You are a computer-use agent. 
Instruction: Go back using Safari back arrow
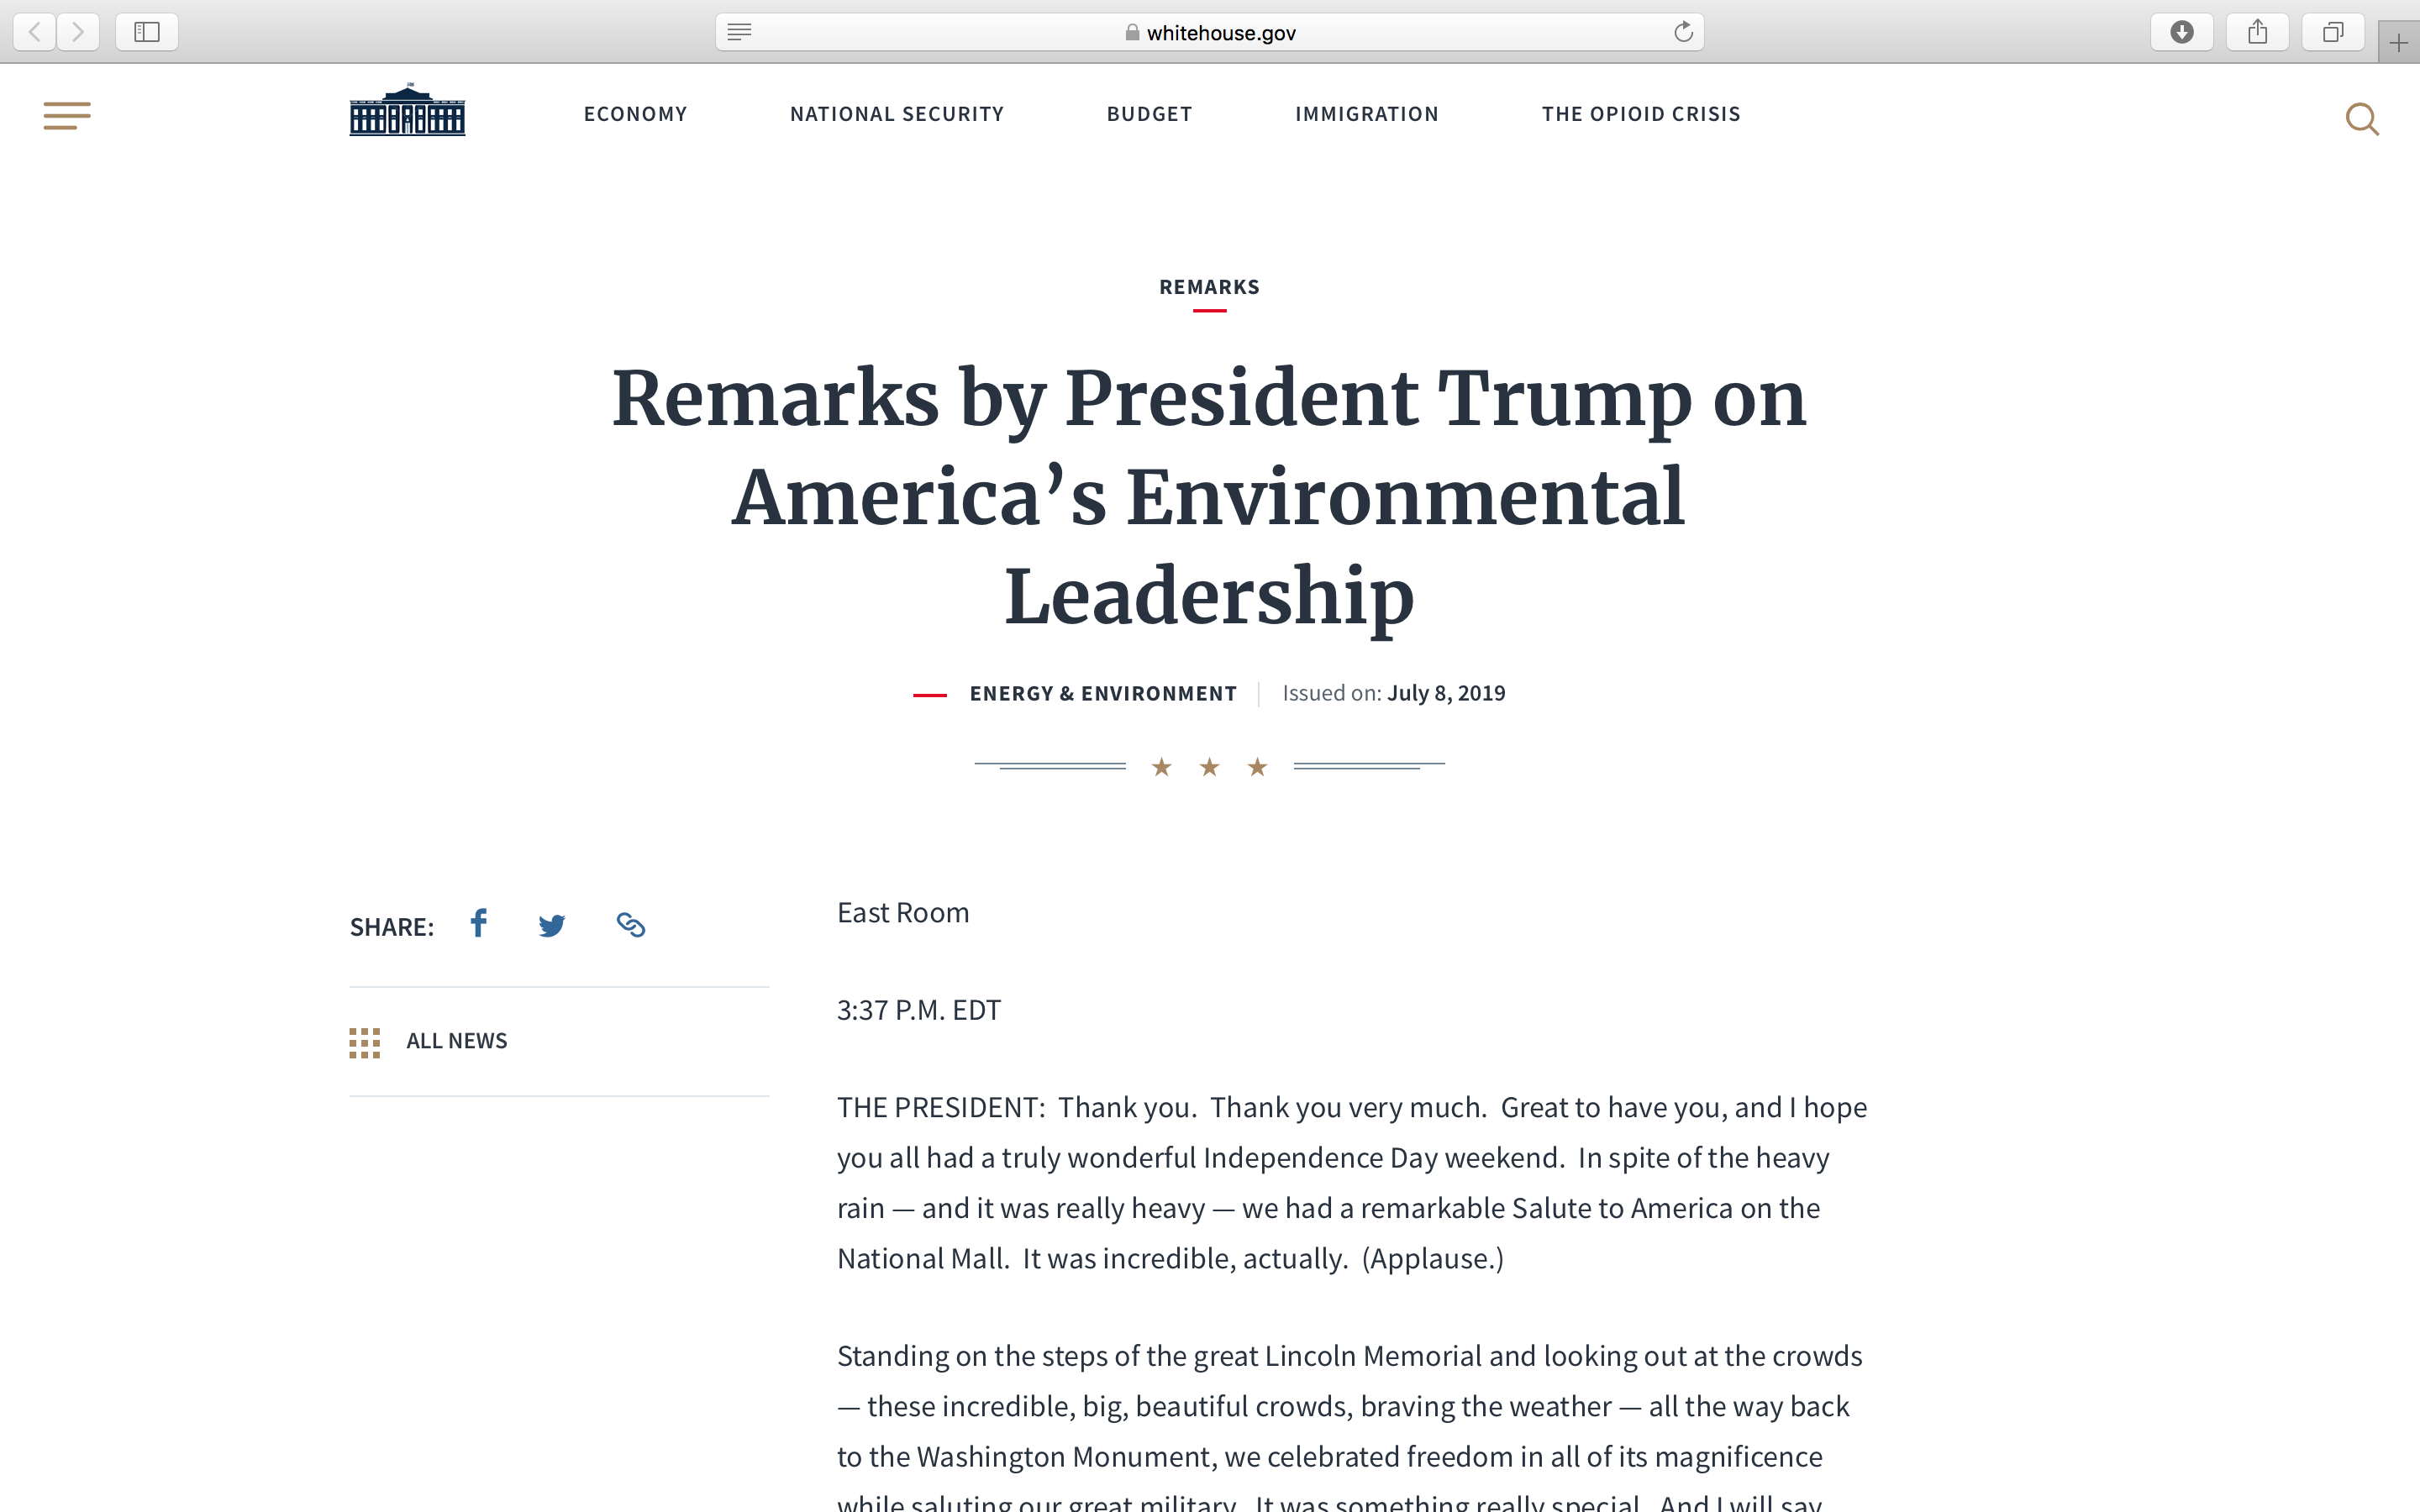35,32
